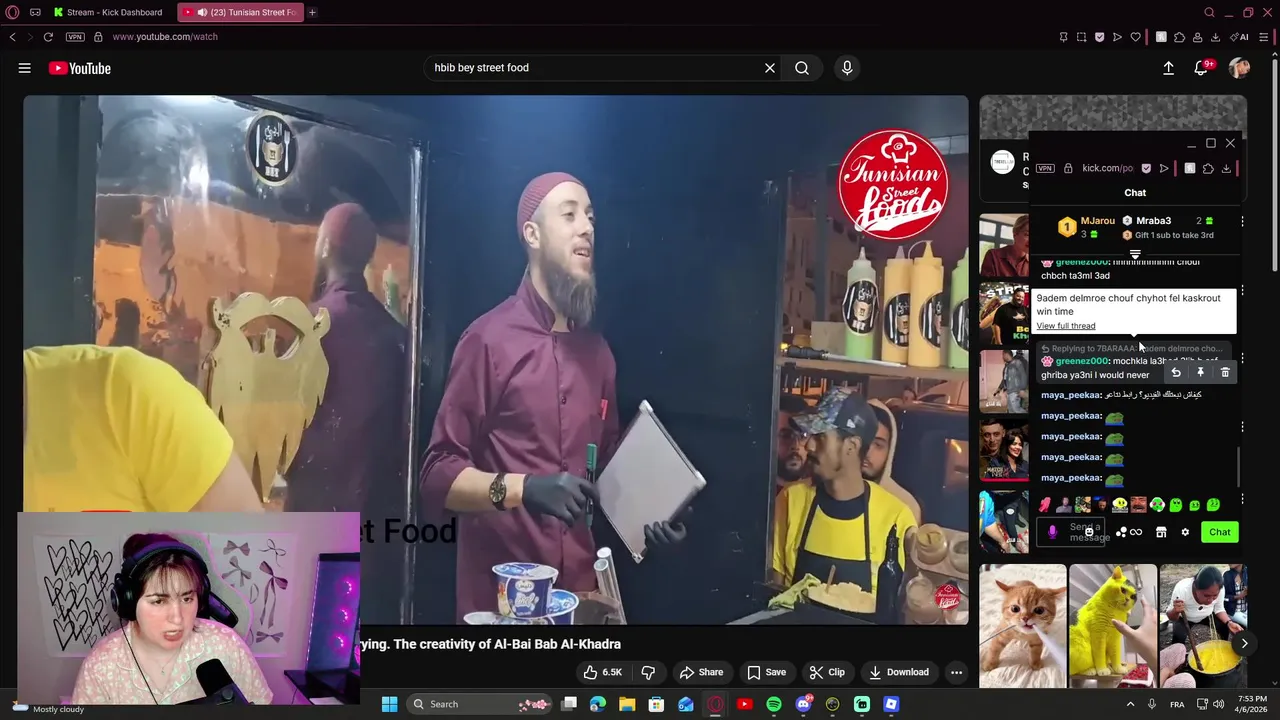Click the Windows taskbar Search box
This screenshot has width=1280, height=720.
[x=480, y=704]
